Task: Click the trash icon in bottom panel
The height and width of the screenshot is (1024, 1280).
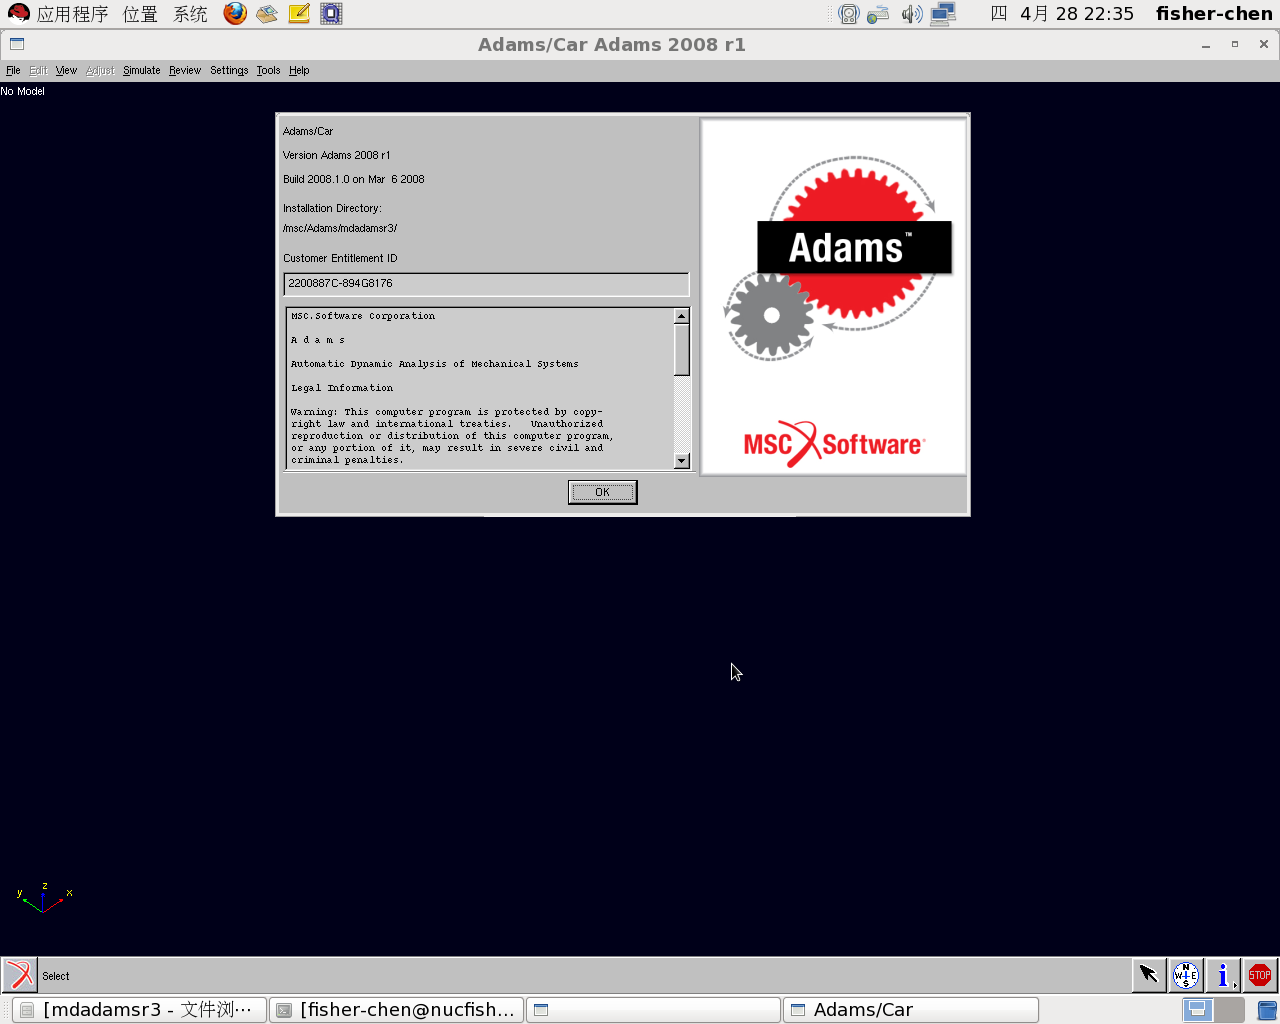Action: (1267, 1010)
